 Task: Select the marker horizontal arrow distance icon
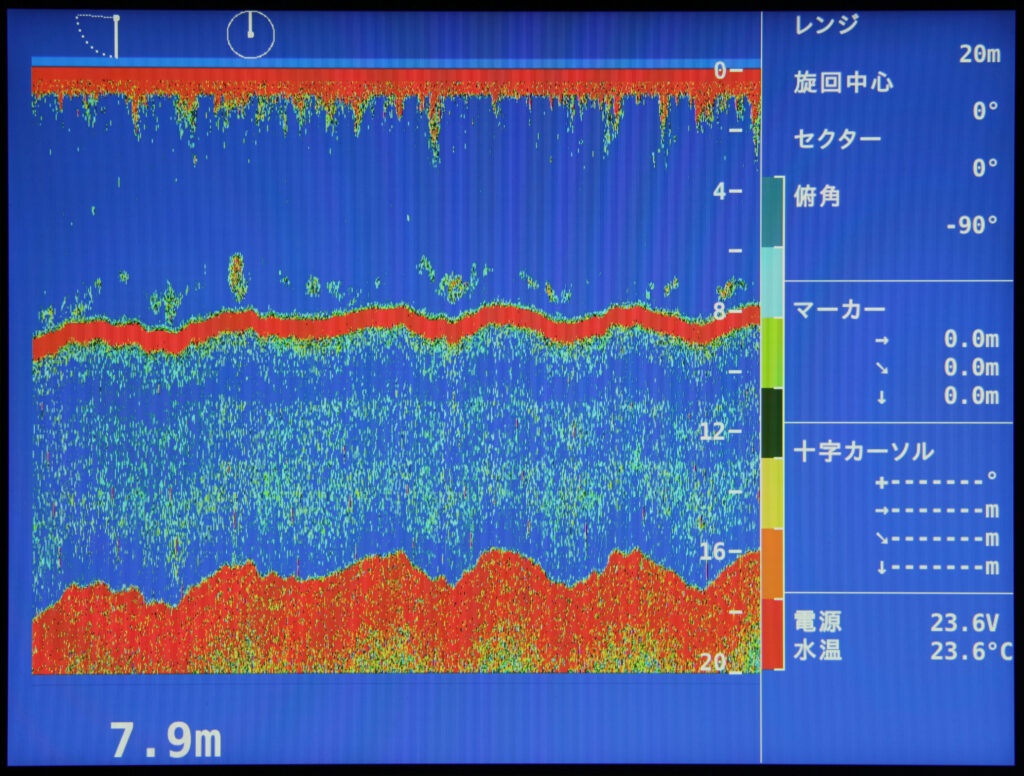(881, 341)
